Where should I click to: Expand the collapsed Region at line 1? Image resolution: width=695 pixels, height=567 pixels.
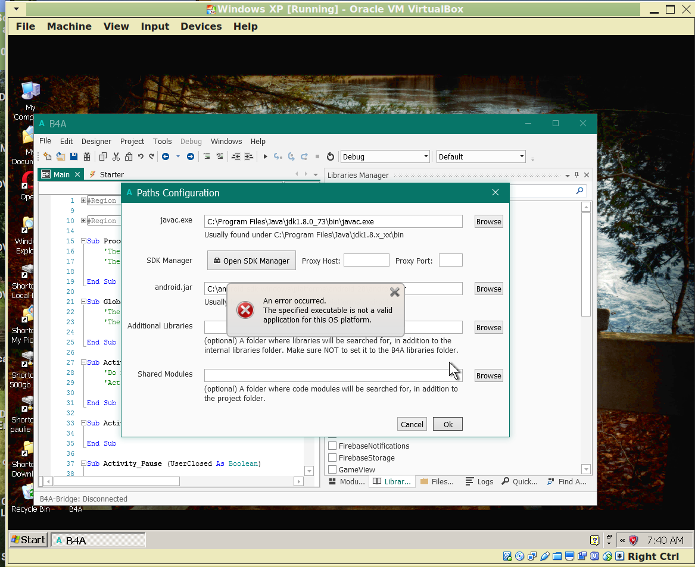click(x=83, y=200)
